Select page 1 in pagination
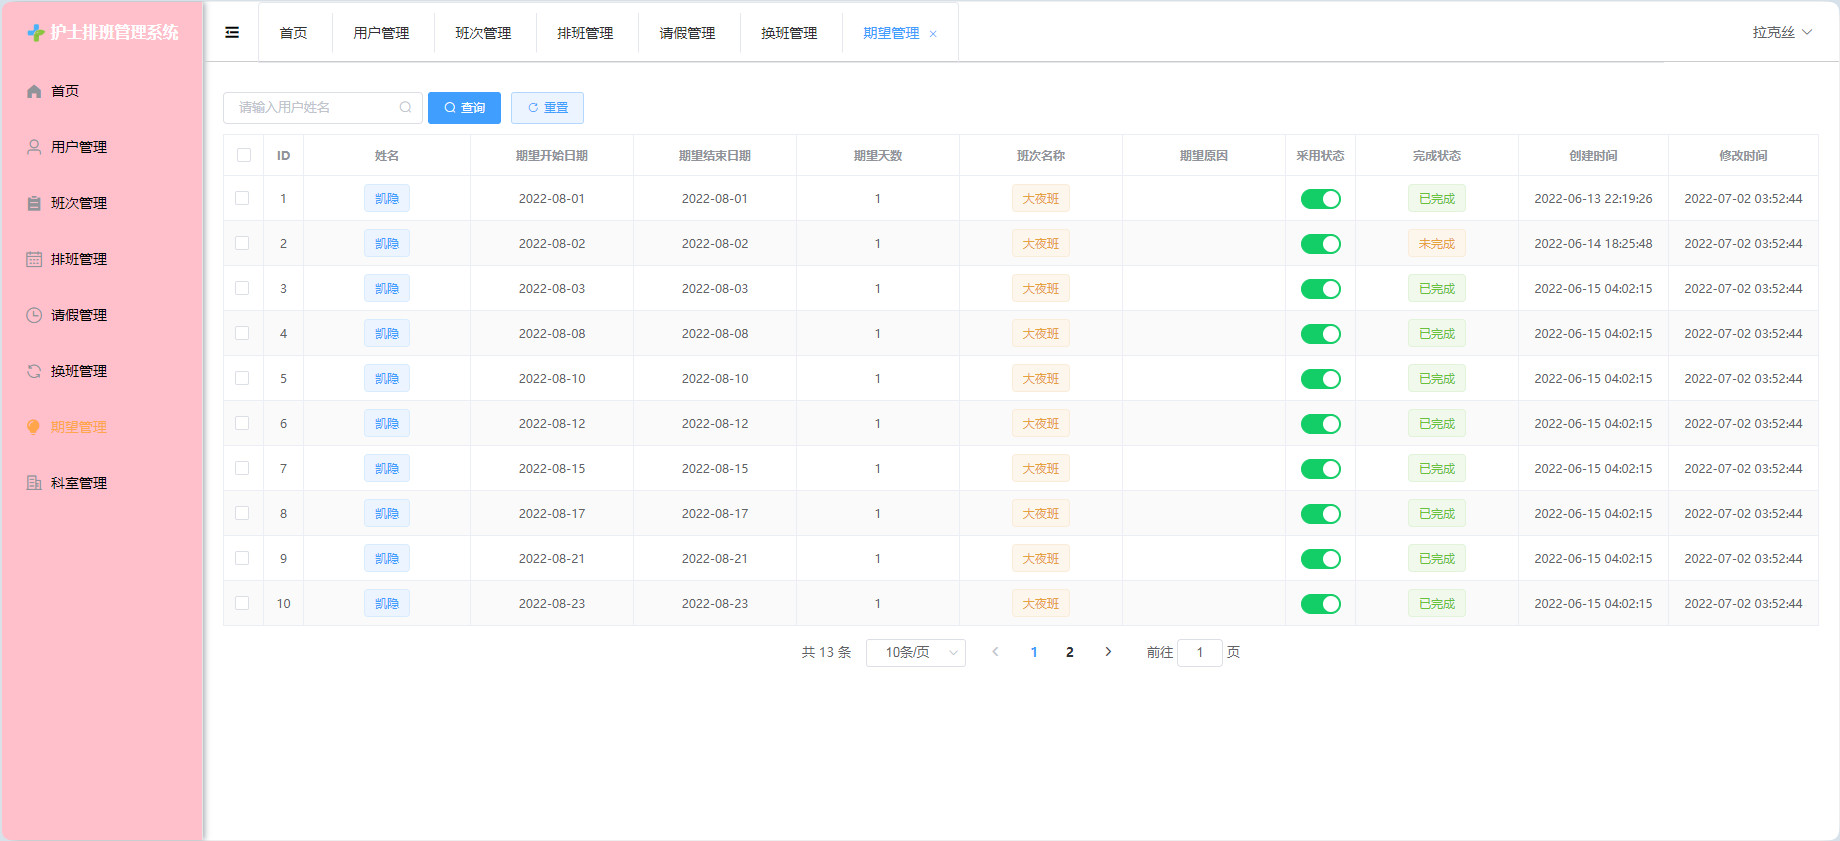 coord(1034,652)
